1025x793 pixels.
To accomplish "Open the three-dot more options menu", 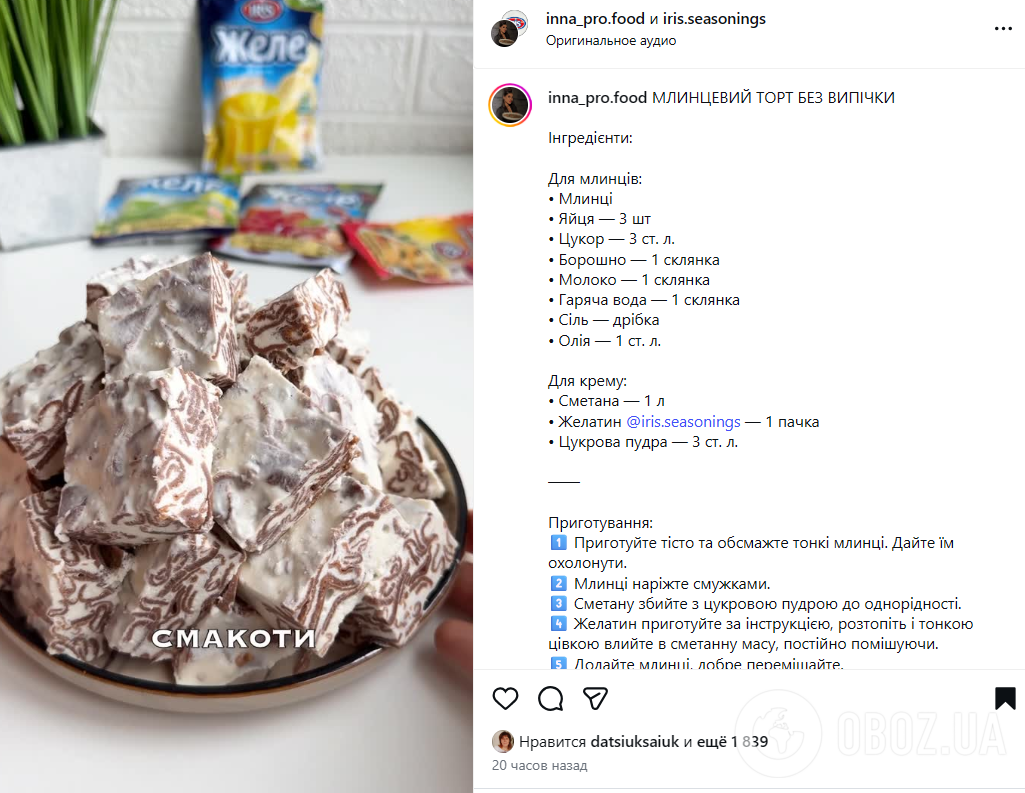I will (x=1003, y=29).
